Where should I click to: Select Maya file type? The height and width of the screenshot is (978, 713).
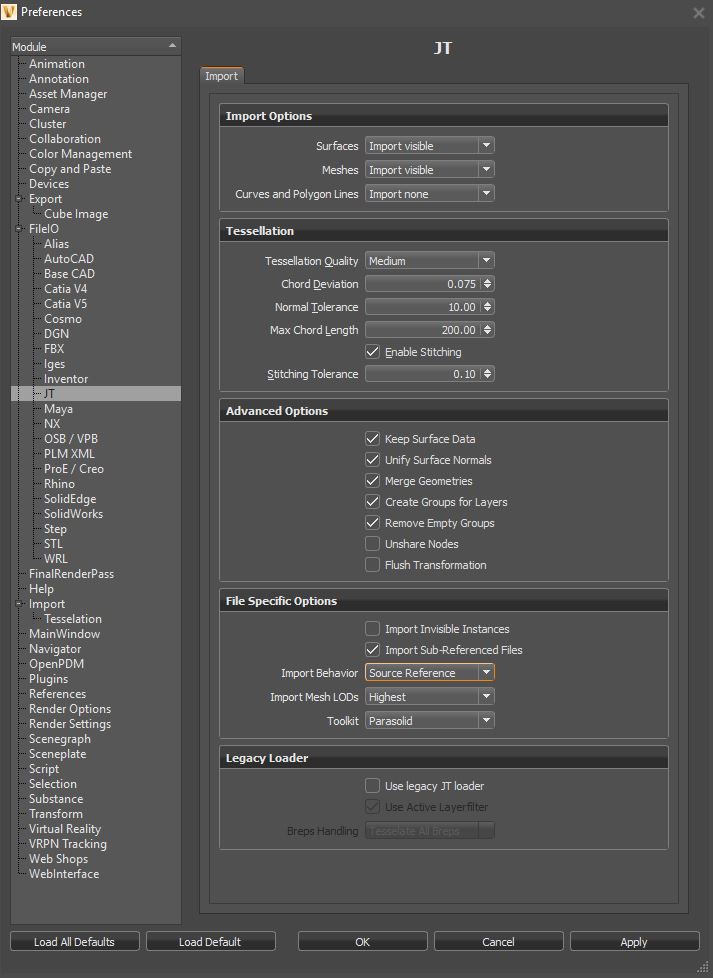coord(58,409)
